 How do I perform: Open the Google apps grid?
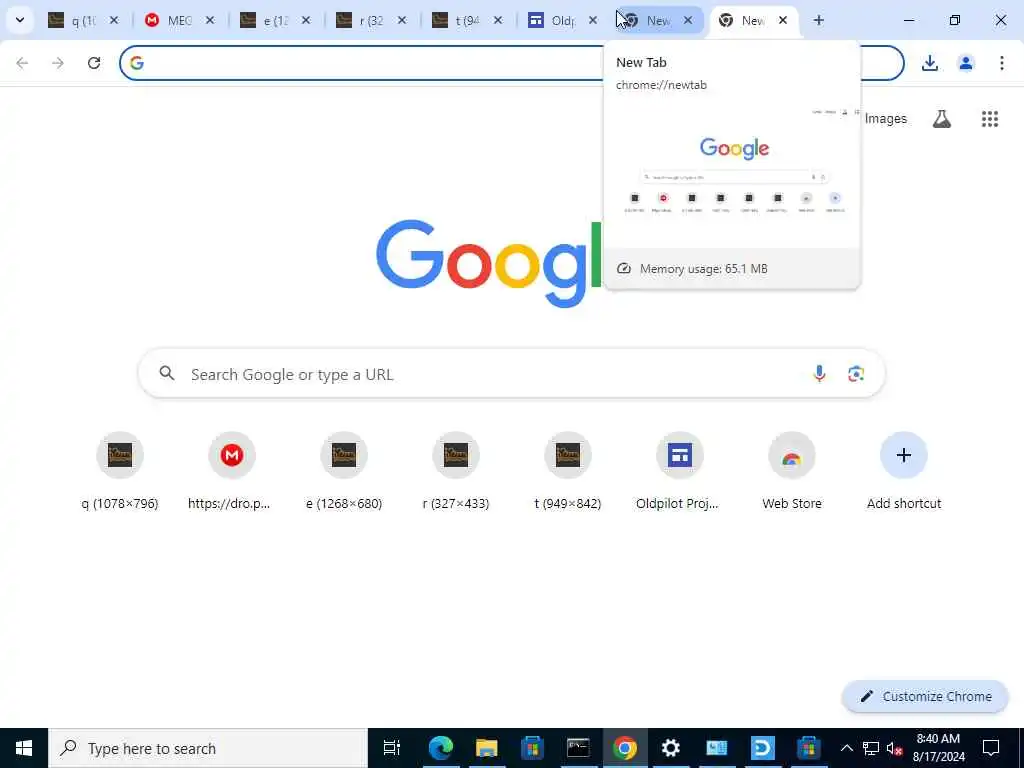[989, 119]
